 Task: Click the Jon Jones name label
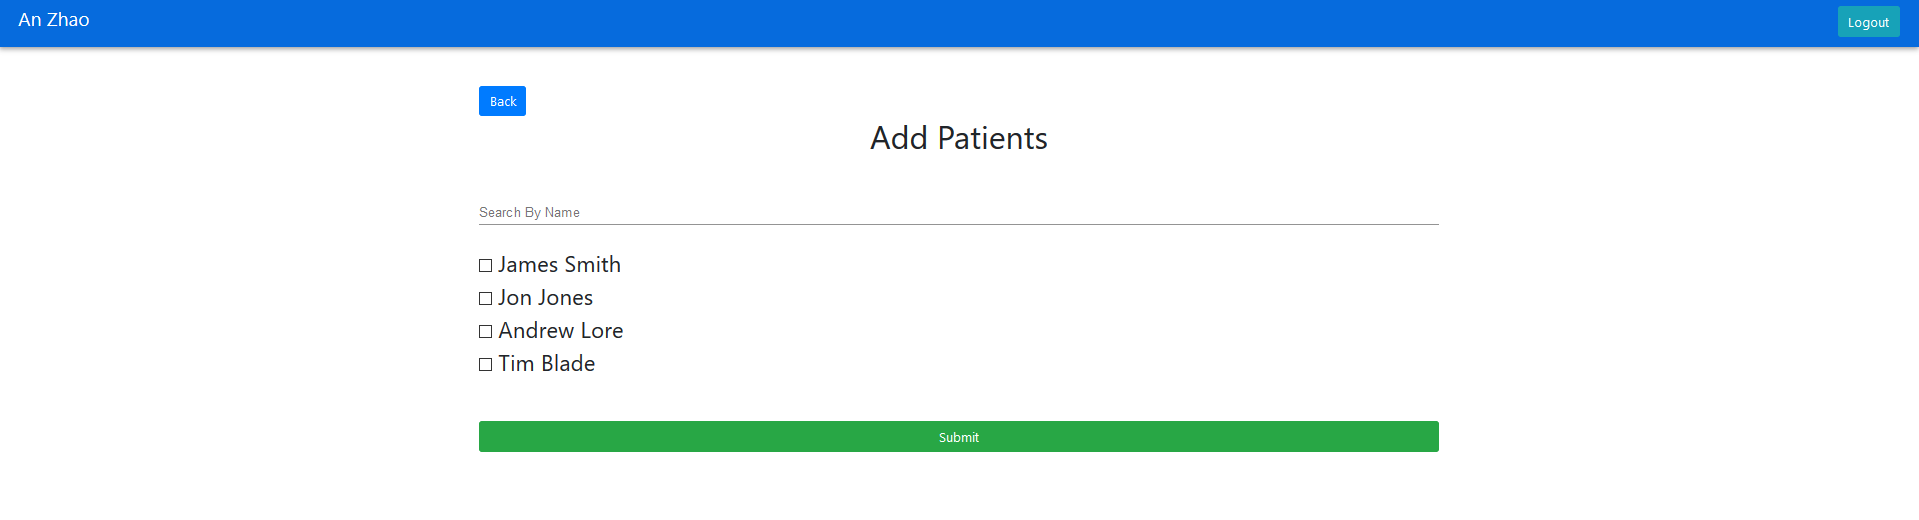click(x=545, y=298)
